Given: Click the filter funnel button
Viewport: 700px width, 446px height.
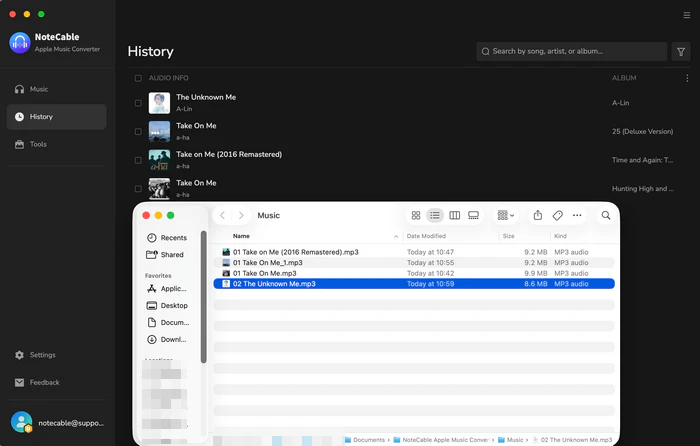Looking at the screenshot, I should click(681, 52).
